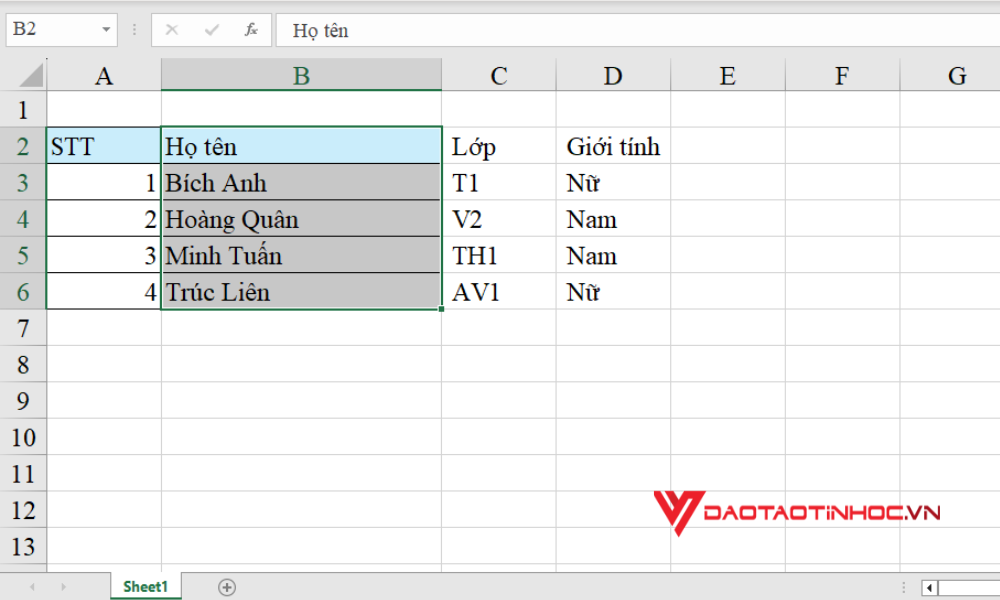Click 'Nữ' cell in Bích Anh row
This screenshot has width=1000, height=600.
(x=613, y=182)
